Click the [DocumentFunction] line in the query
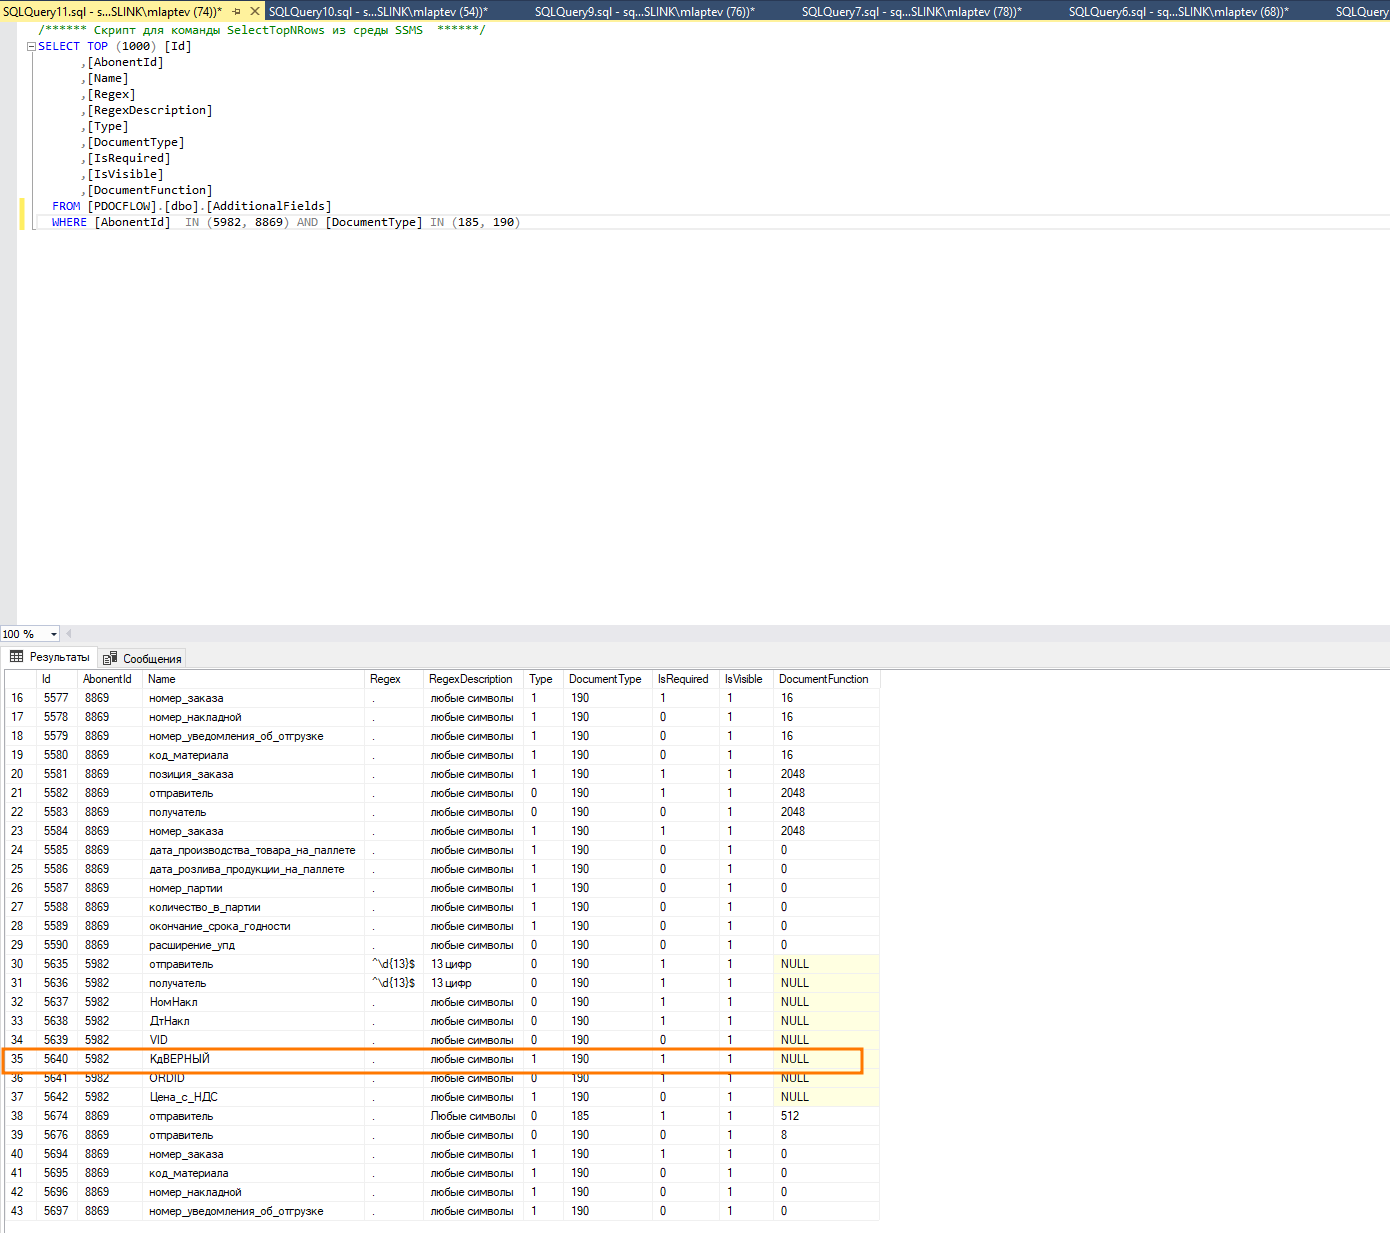Image resolution: width=1390 pixels, height=1233 pixels. click(150, 190)
